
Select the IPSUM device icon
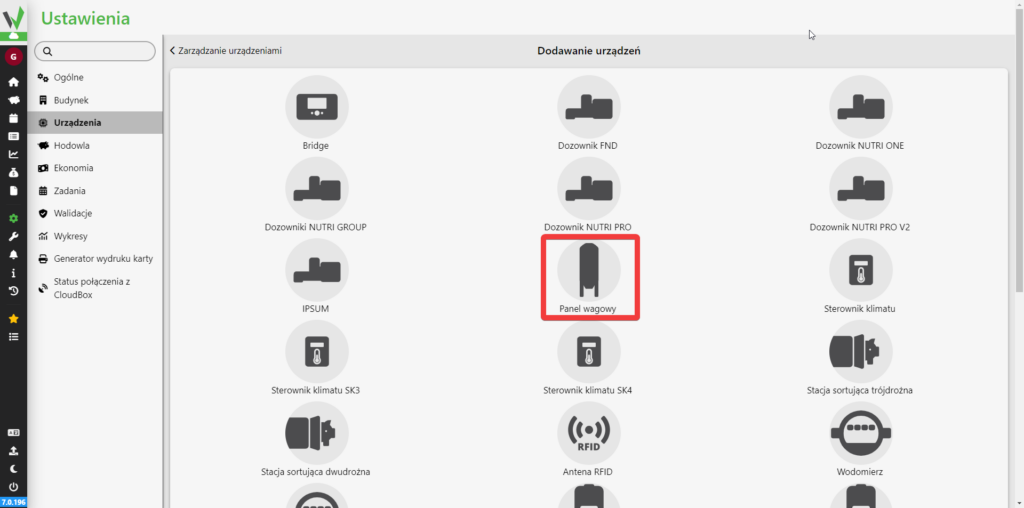[316, 271]
